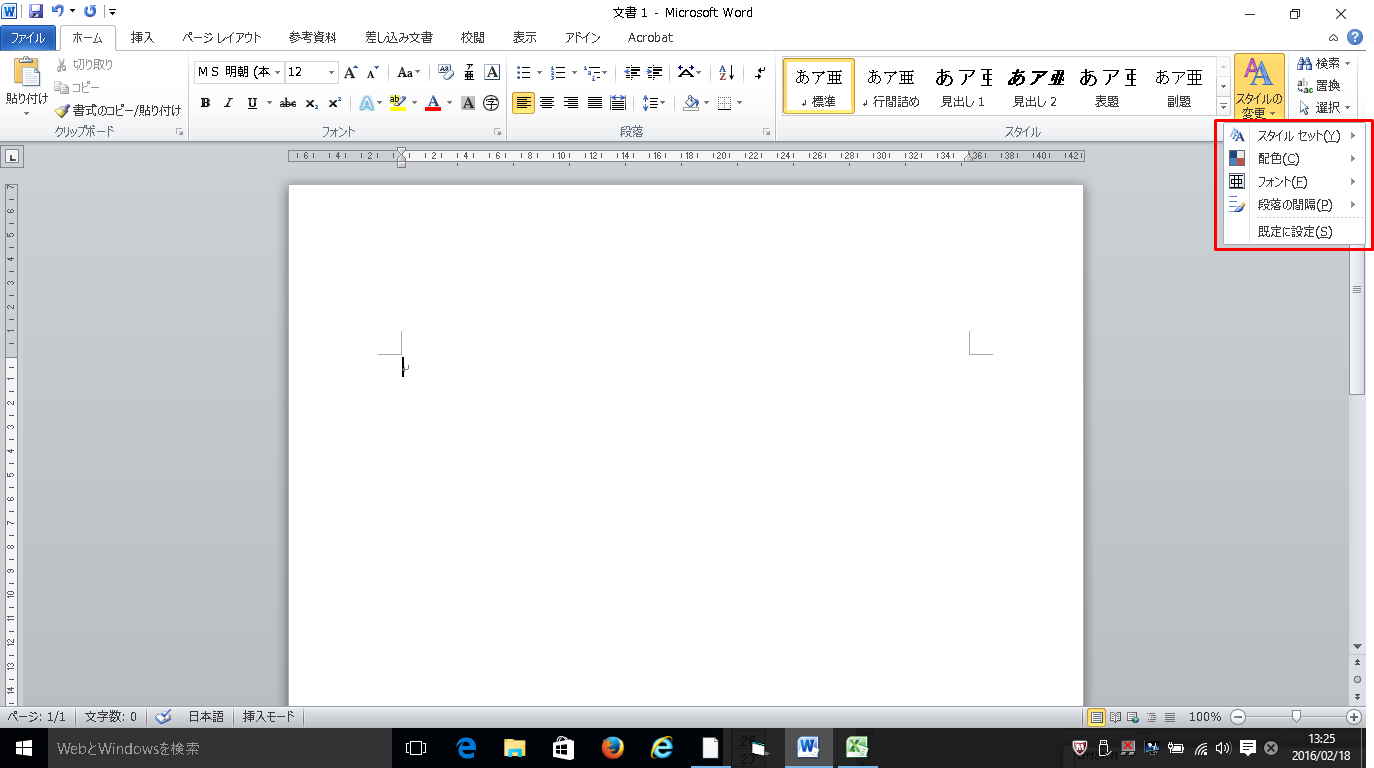Expand underline style dropdown arrow
The image size is (1374, 768).
[x=269, y=103]
